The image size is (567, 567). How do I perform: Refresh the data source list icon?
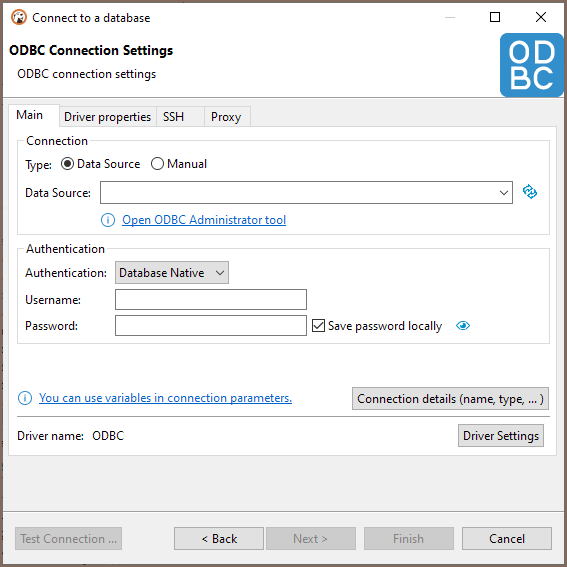point(530,192)
